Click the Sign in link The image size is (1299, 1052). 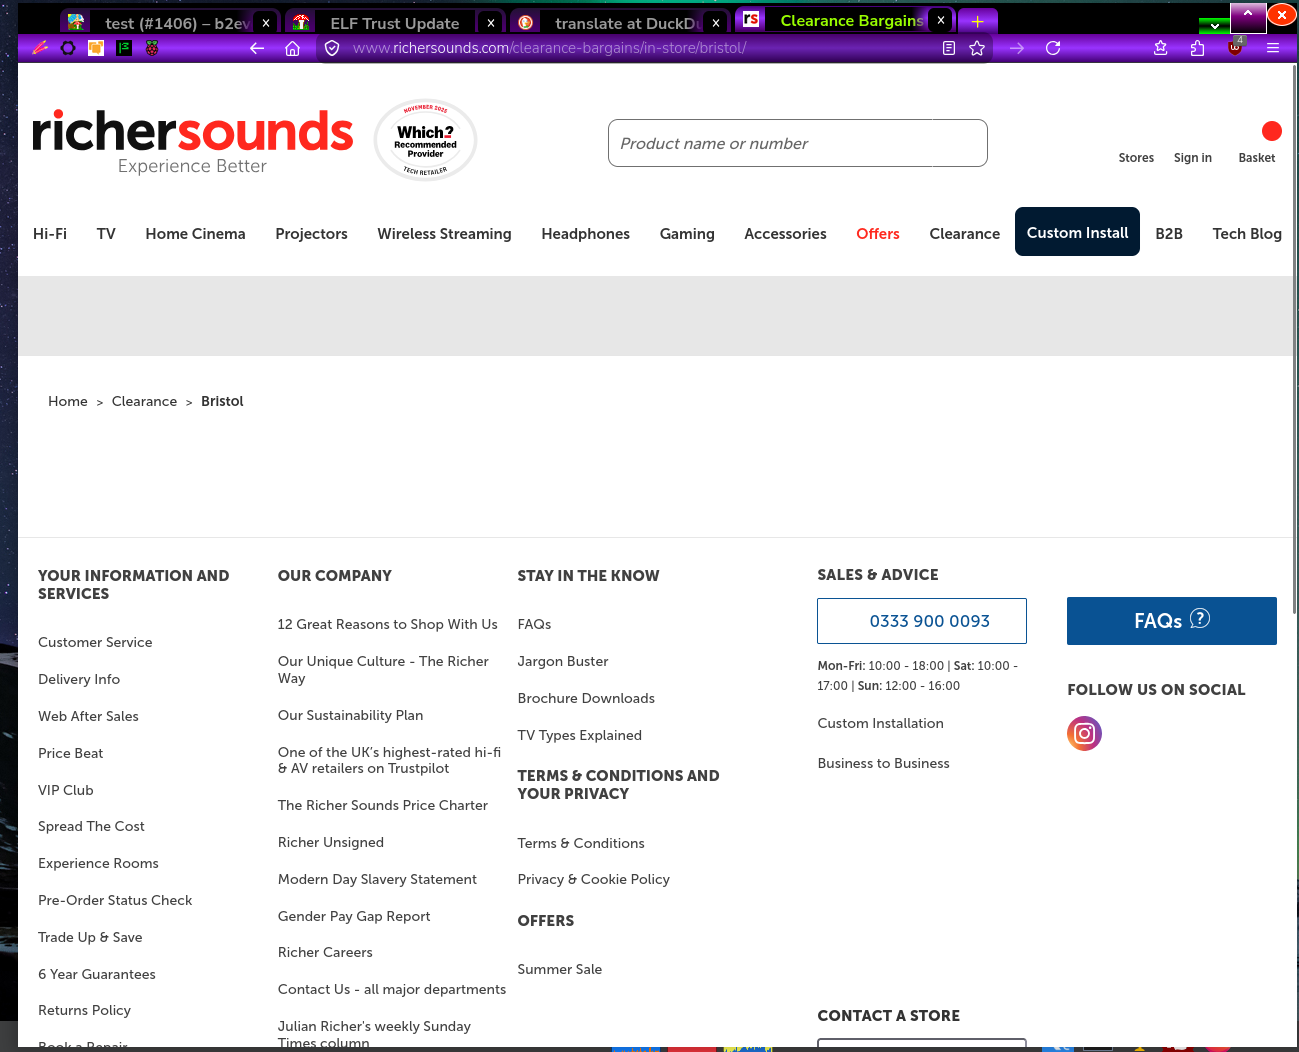click(x=1193, y=158)
